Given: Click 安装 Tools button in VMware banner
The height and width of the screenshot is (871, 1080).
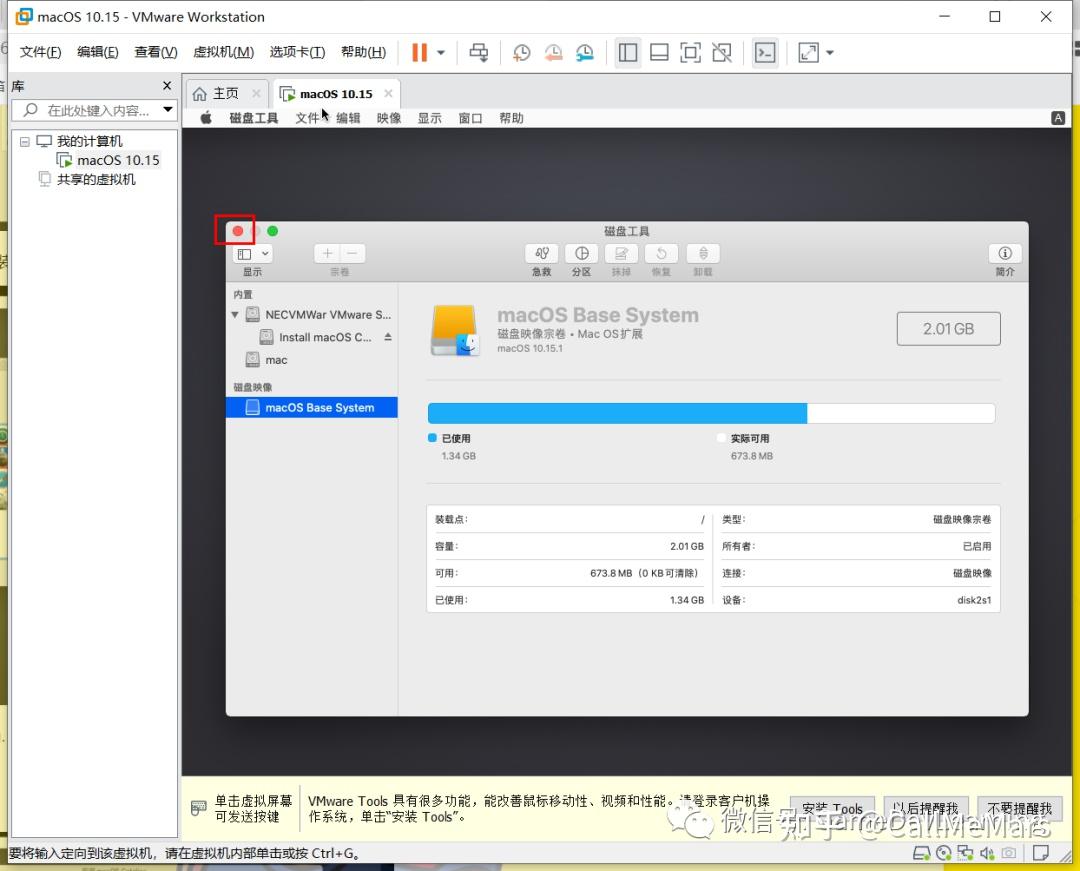Looking at the screenshot, I should (x=831, y=808).
